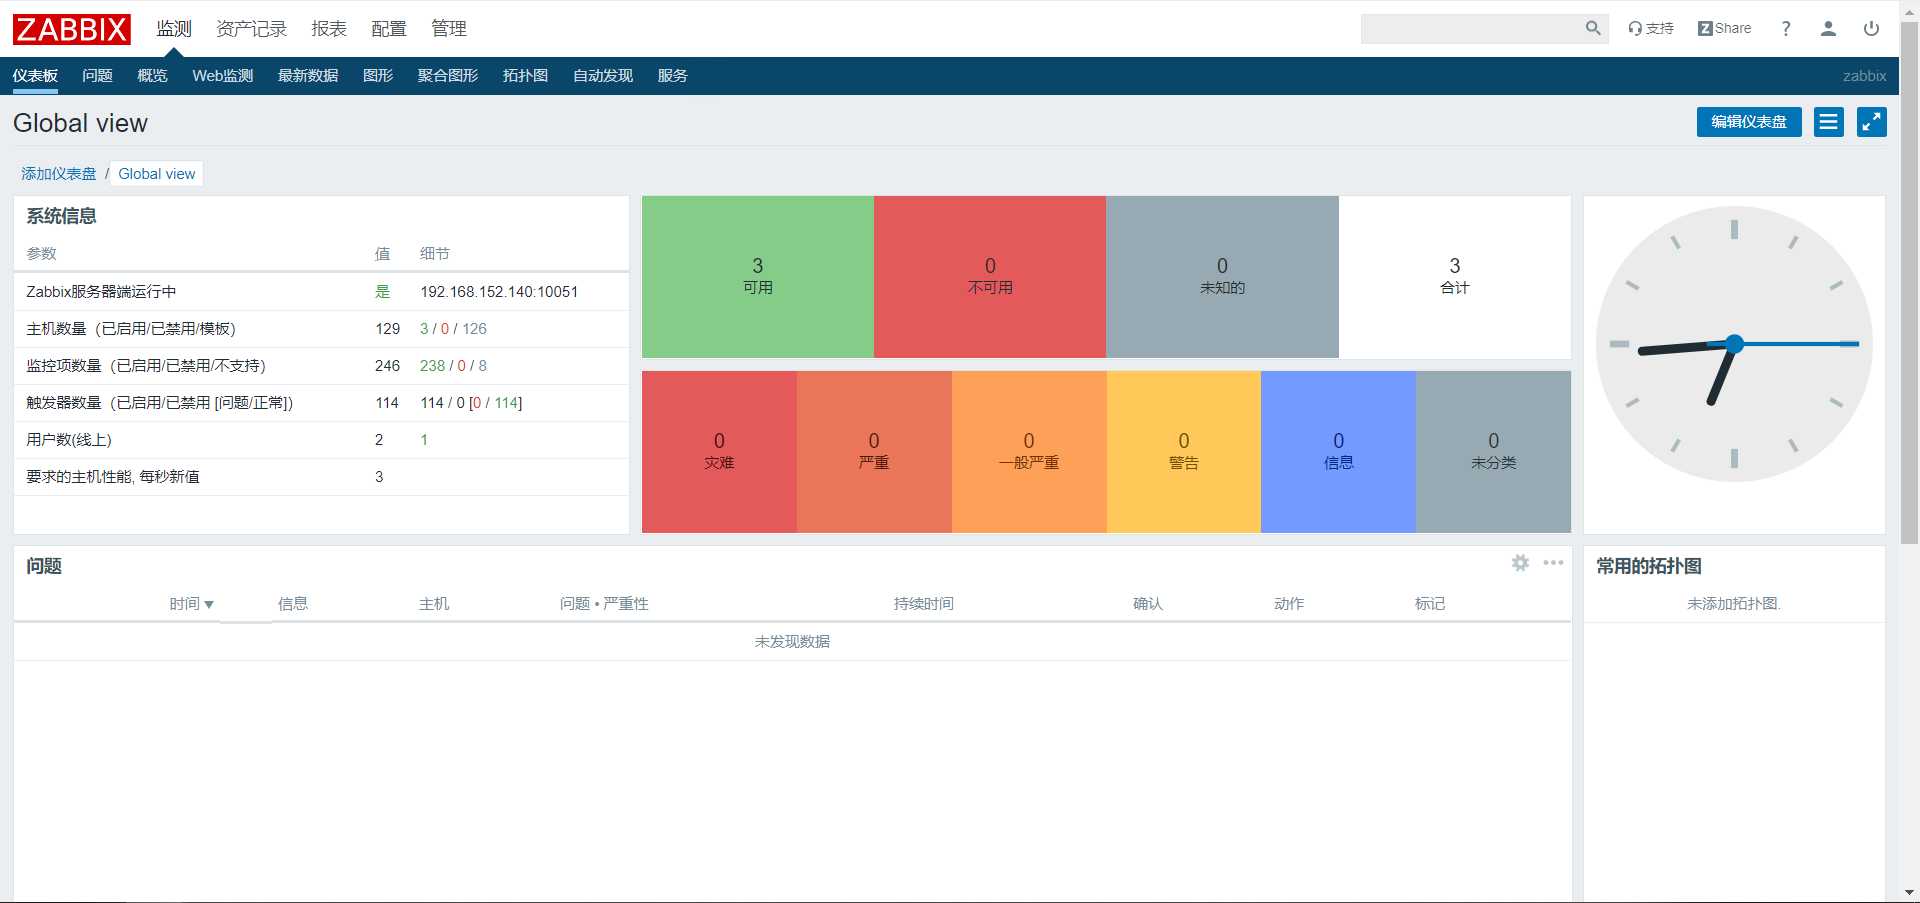This screenshot has height=903, width=1920.
Task: Click the 警告 severity tile
Action: [x=1184, y=452]
